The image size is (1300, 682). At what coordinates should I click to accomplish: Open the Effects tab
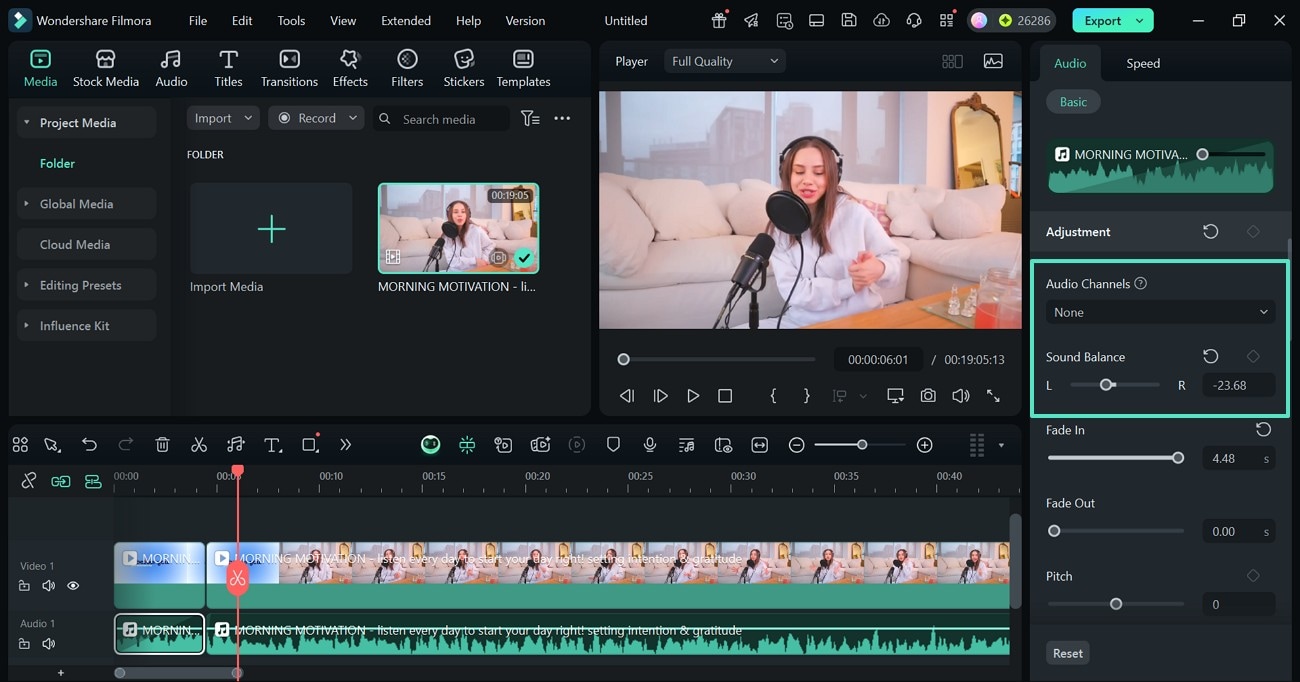350,68
